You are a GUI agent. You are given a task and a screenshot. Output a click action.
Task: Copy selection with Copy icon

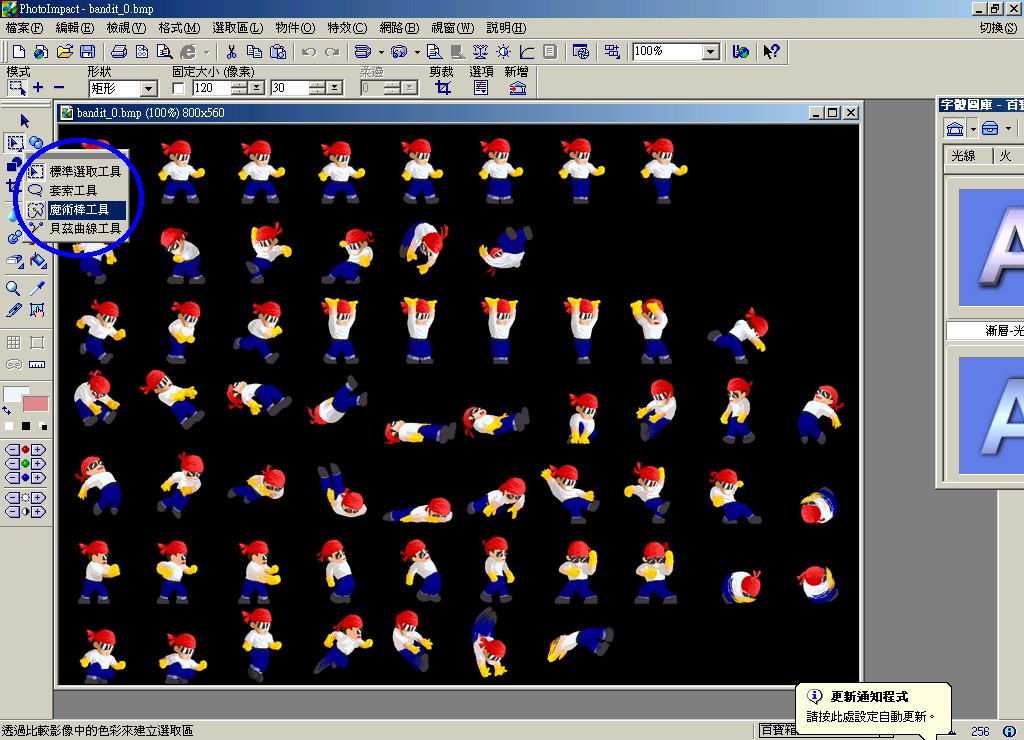coord(254,52)
